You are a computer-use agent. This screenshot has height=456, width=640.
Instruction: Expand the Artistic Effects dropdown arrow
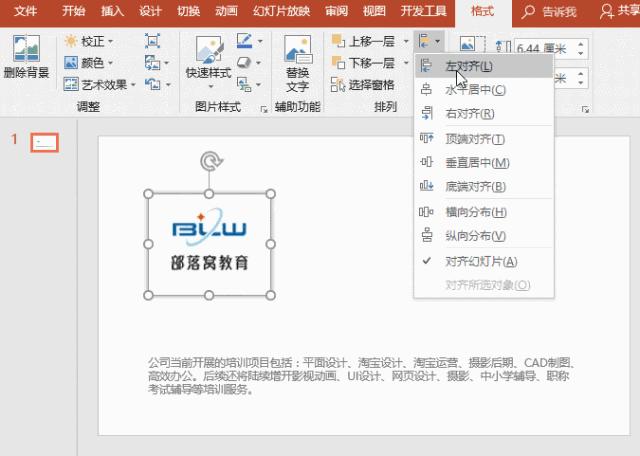pos(133,85)
